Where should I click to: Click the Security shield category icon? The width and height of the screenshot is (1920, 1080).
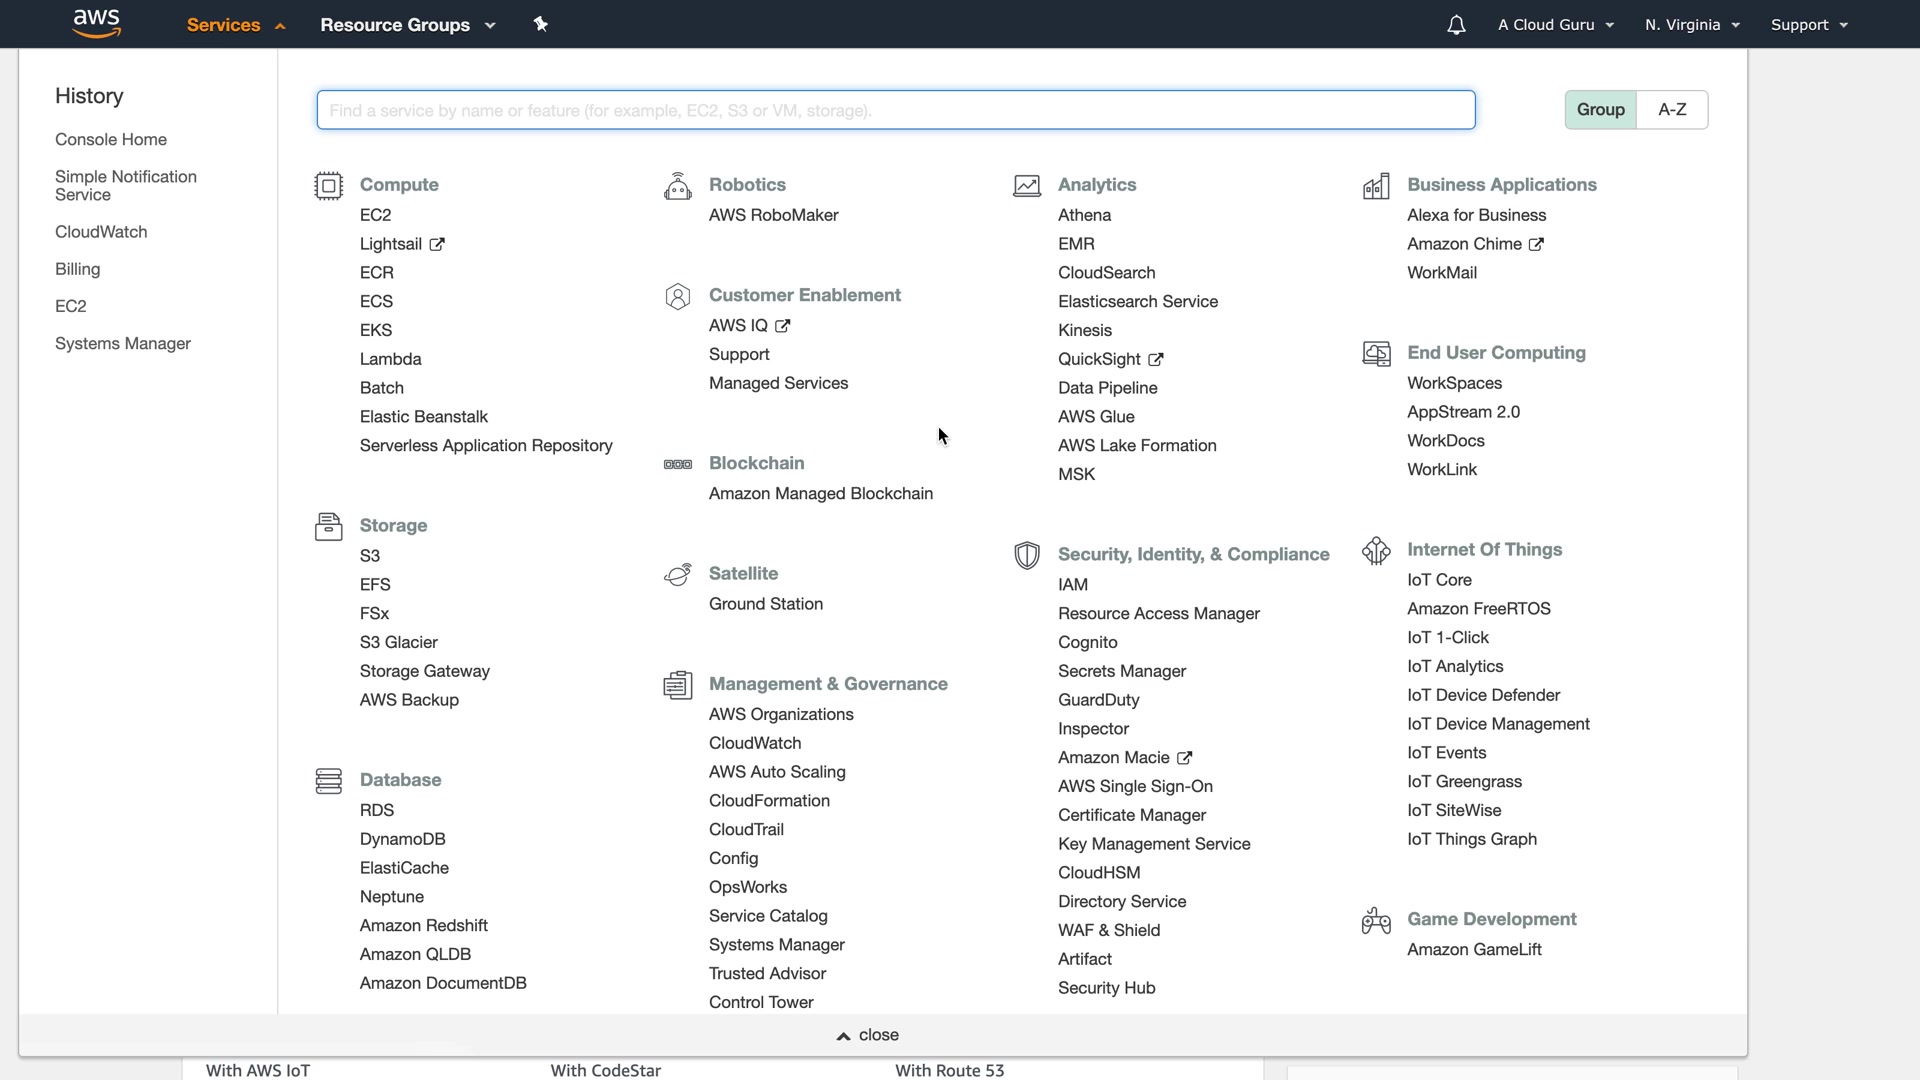(x=1026, y=556)
